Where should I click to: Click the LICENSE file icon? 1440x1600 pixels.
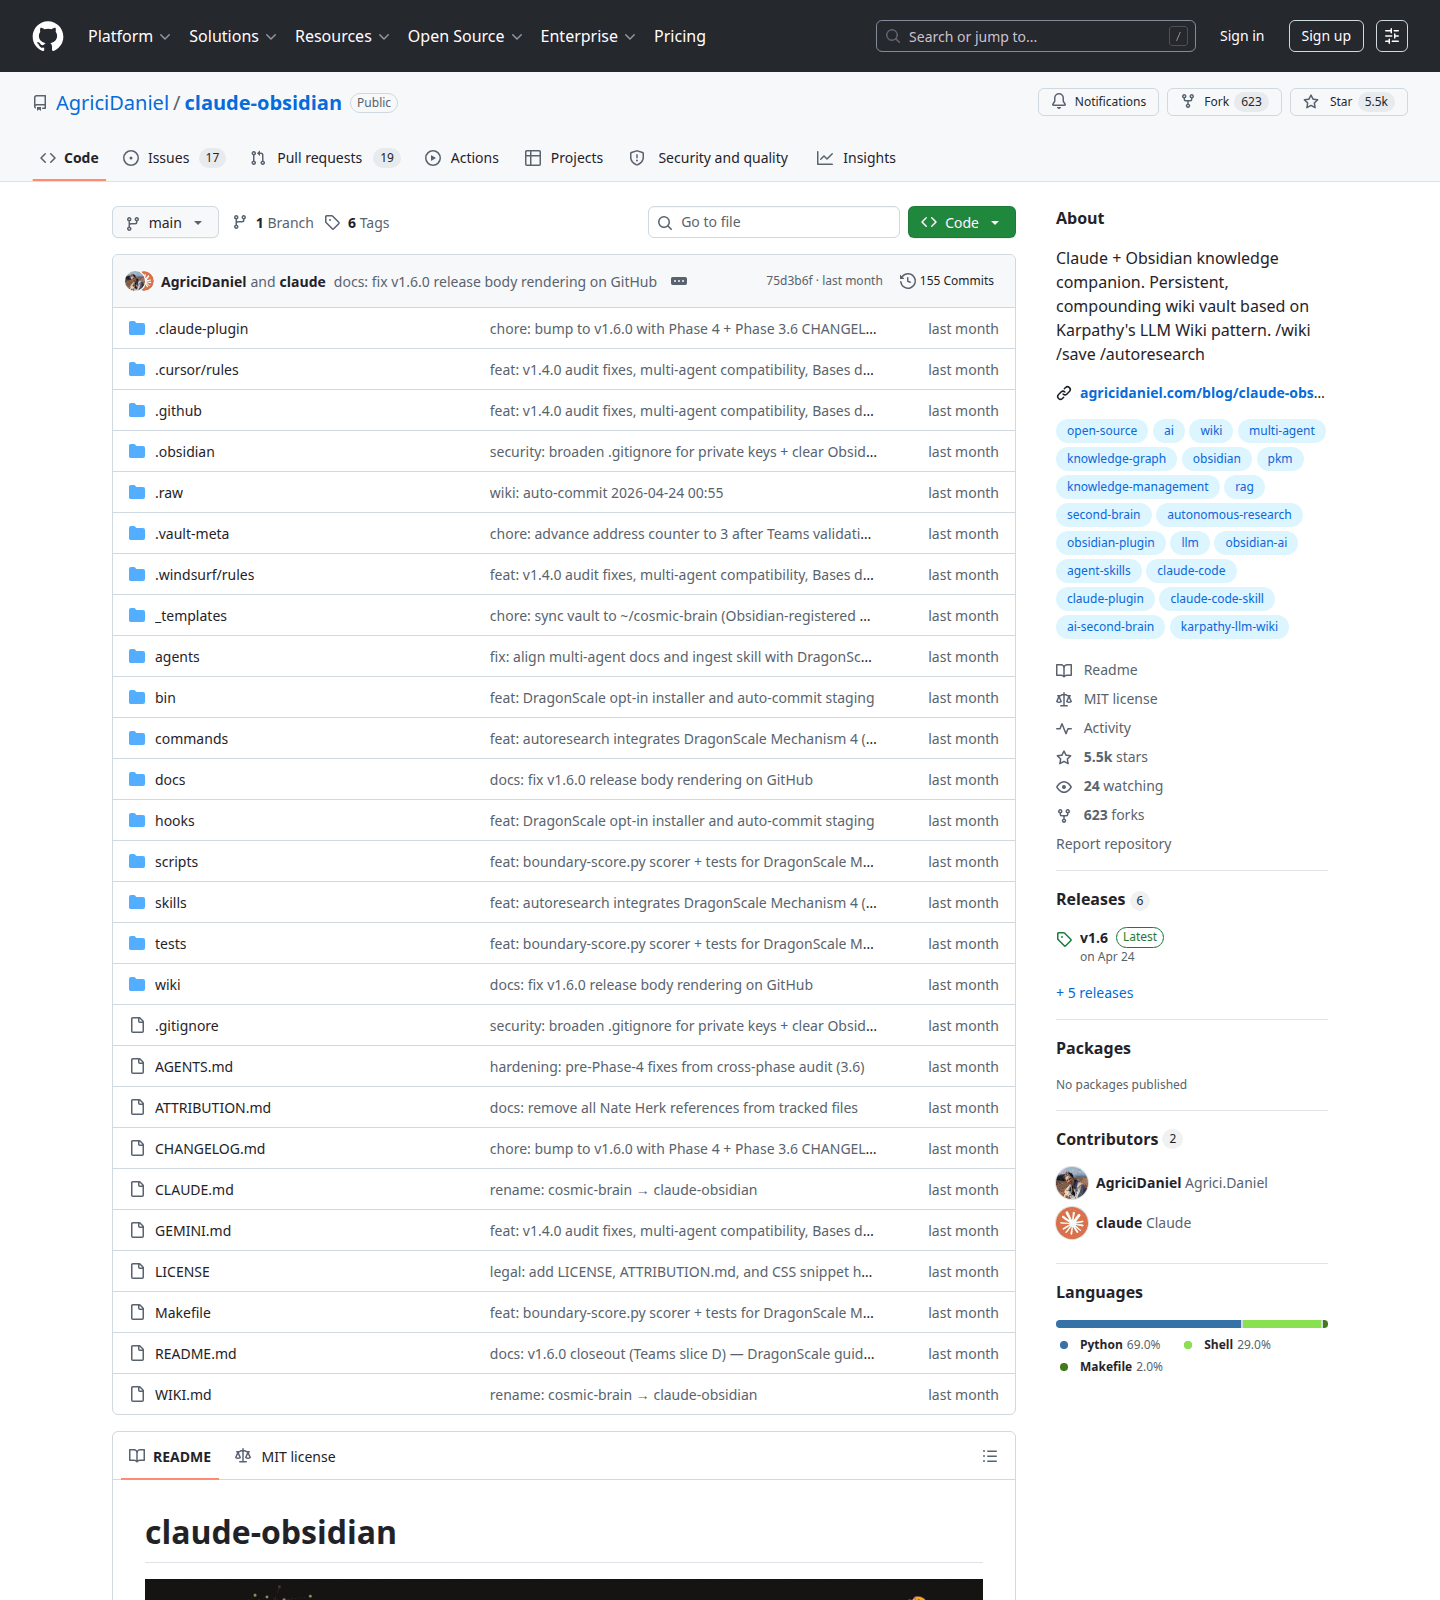click(x=137, y=1271)
